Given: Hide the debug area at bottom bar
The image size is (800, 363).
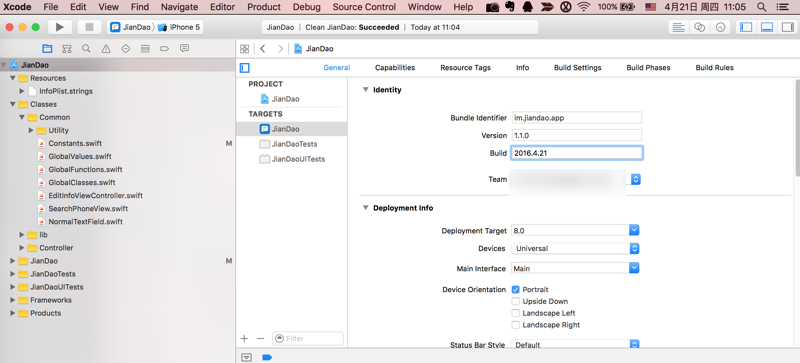Looking at the screenshot, I should [247, 357].
